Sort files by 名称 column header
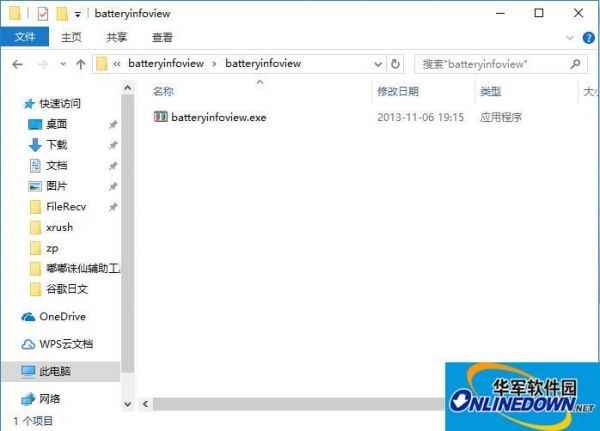Image resolution: width=600 pixels, height=431 pixels. tap(163, 91)
